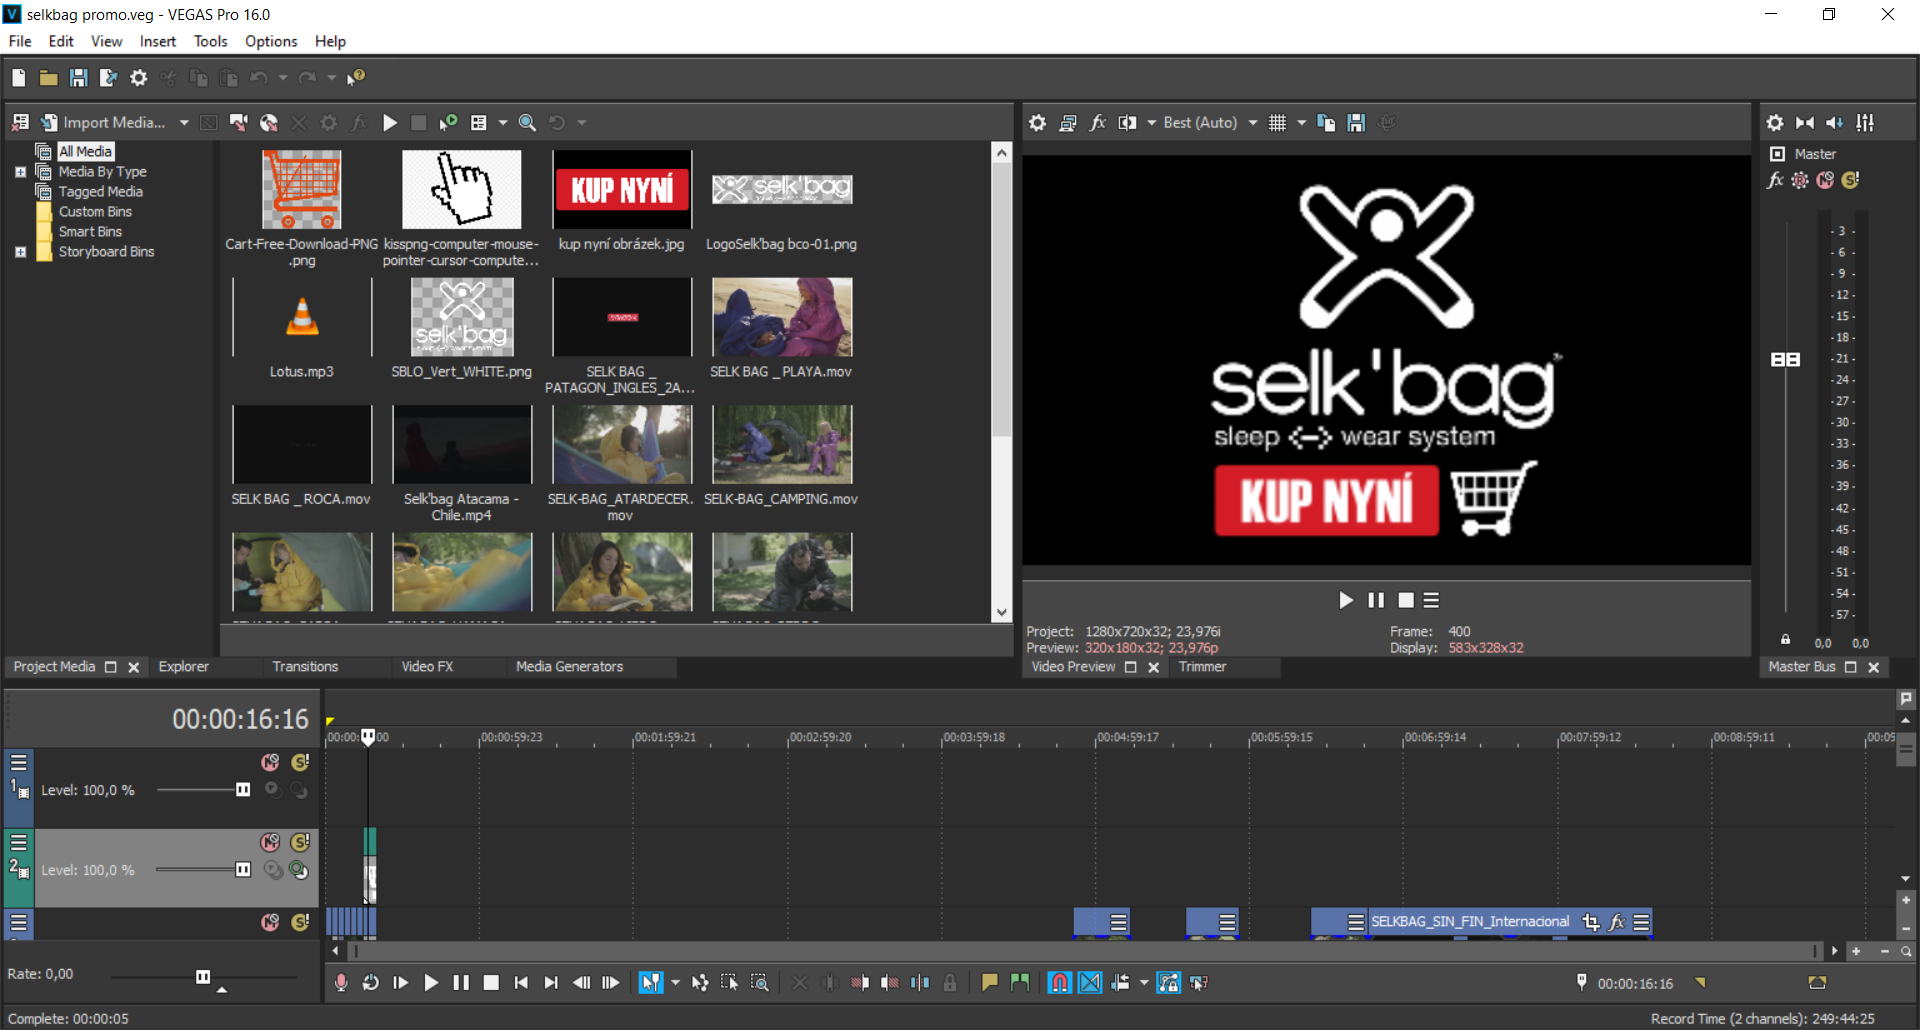
Task: Open the Options menu
Action: point(271,41)
